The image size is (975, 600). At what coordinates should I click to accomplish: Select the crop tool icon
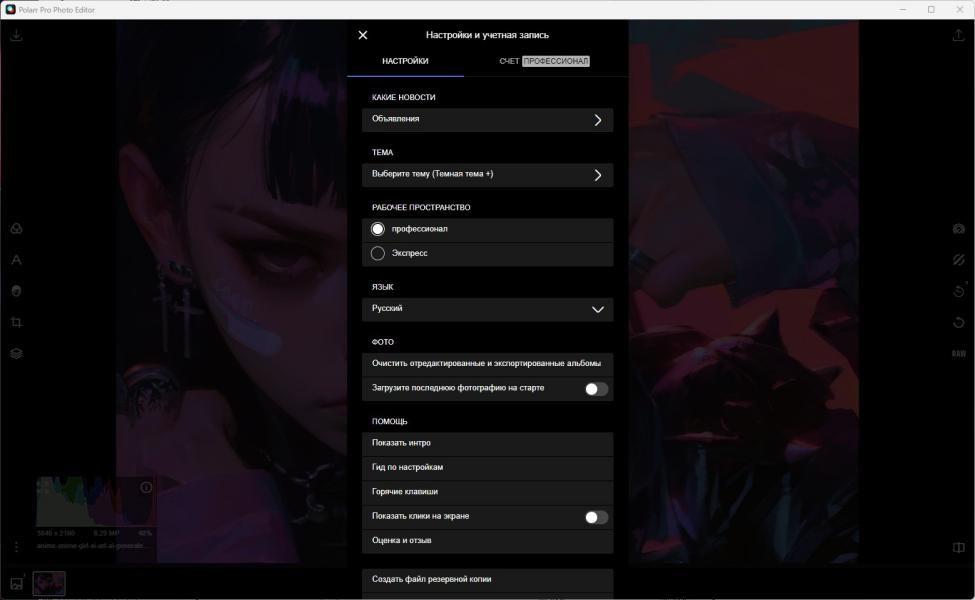(16, 322)
